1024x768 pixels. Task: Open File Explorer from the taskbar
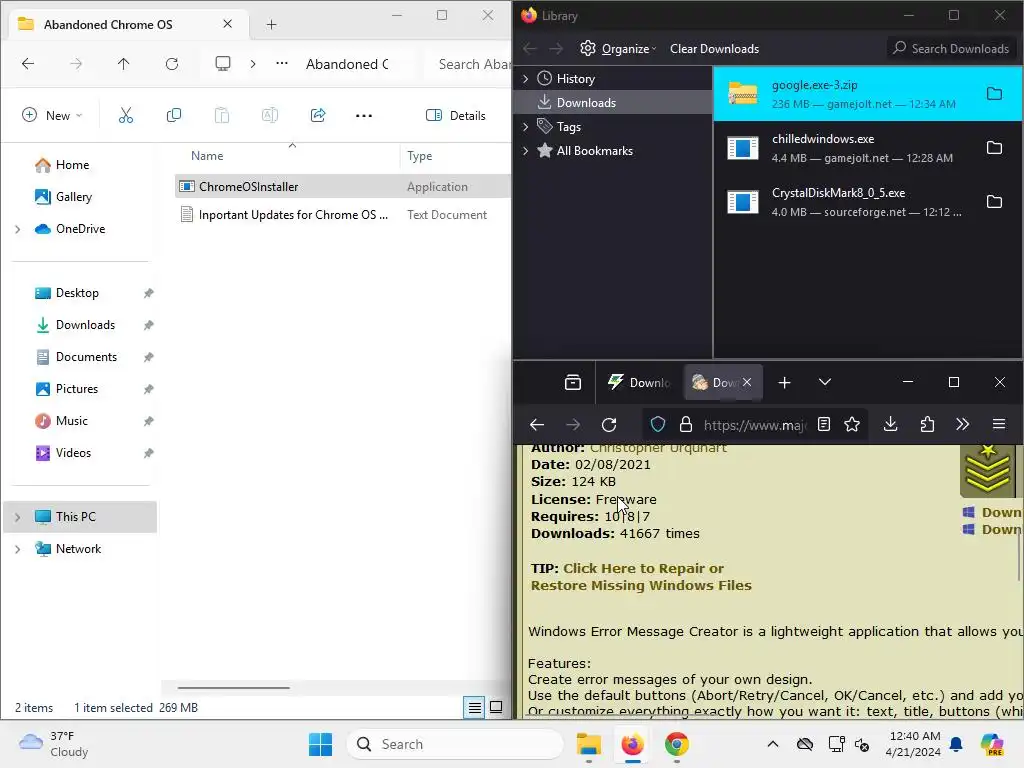point(588,744)
